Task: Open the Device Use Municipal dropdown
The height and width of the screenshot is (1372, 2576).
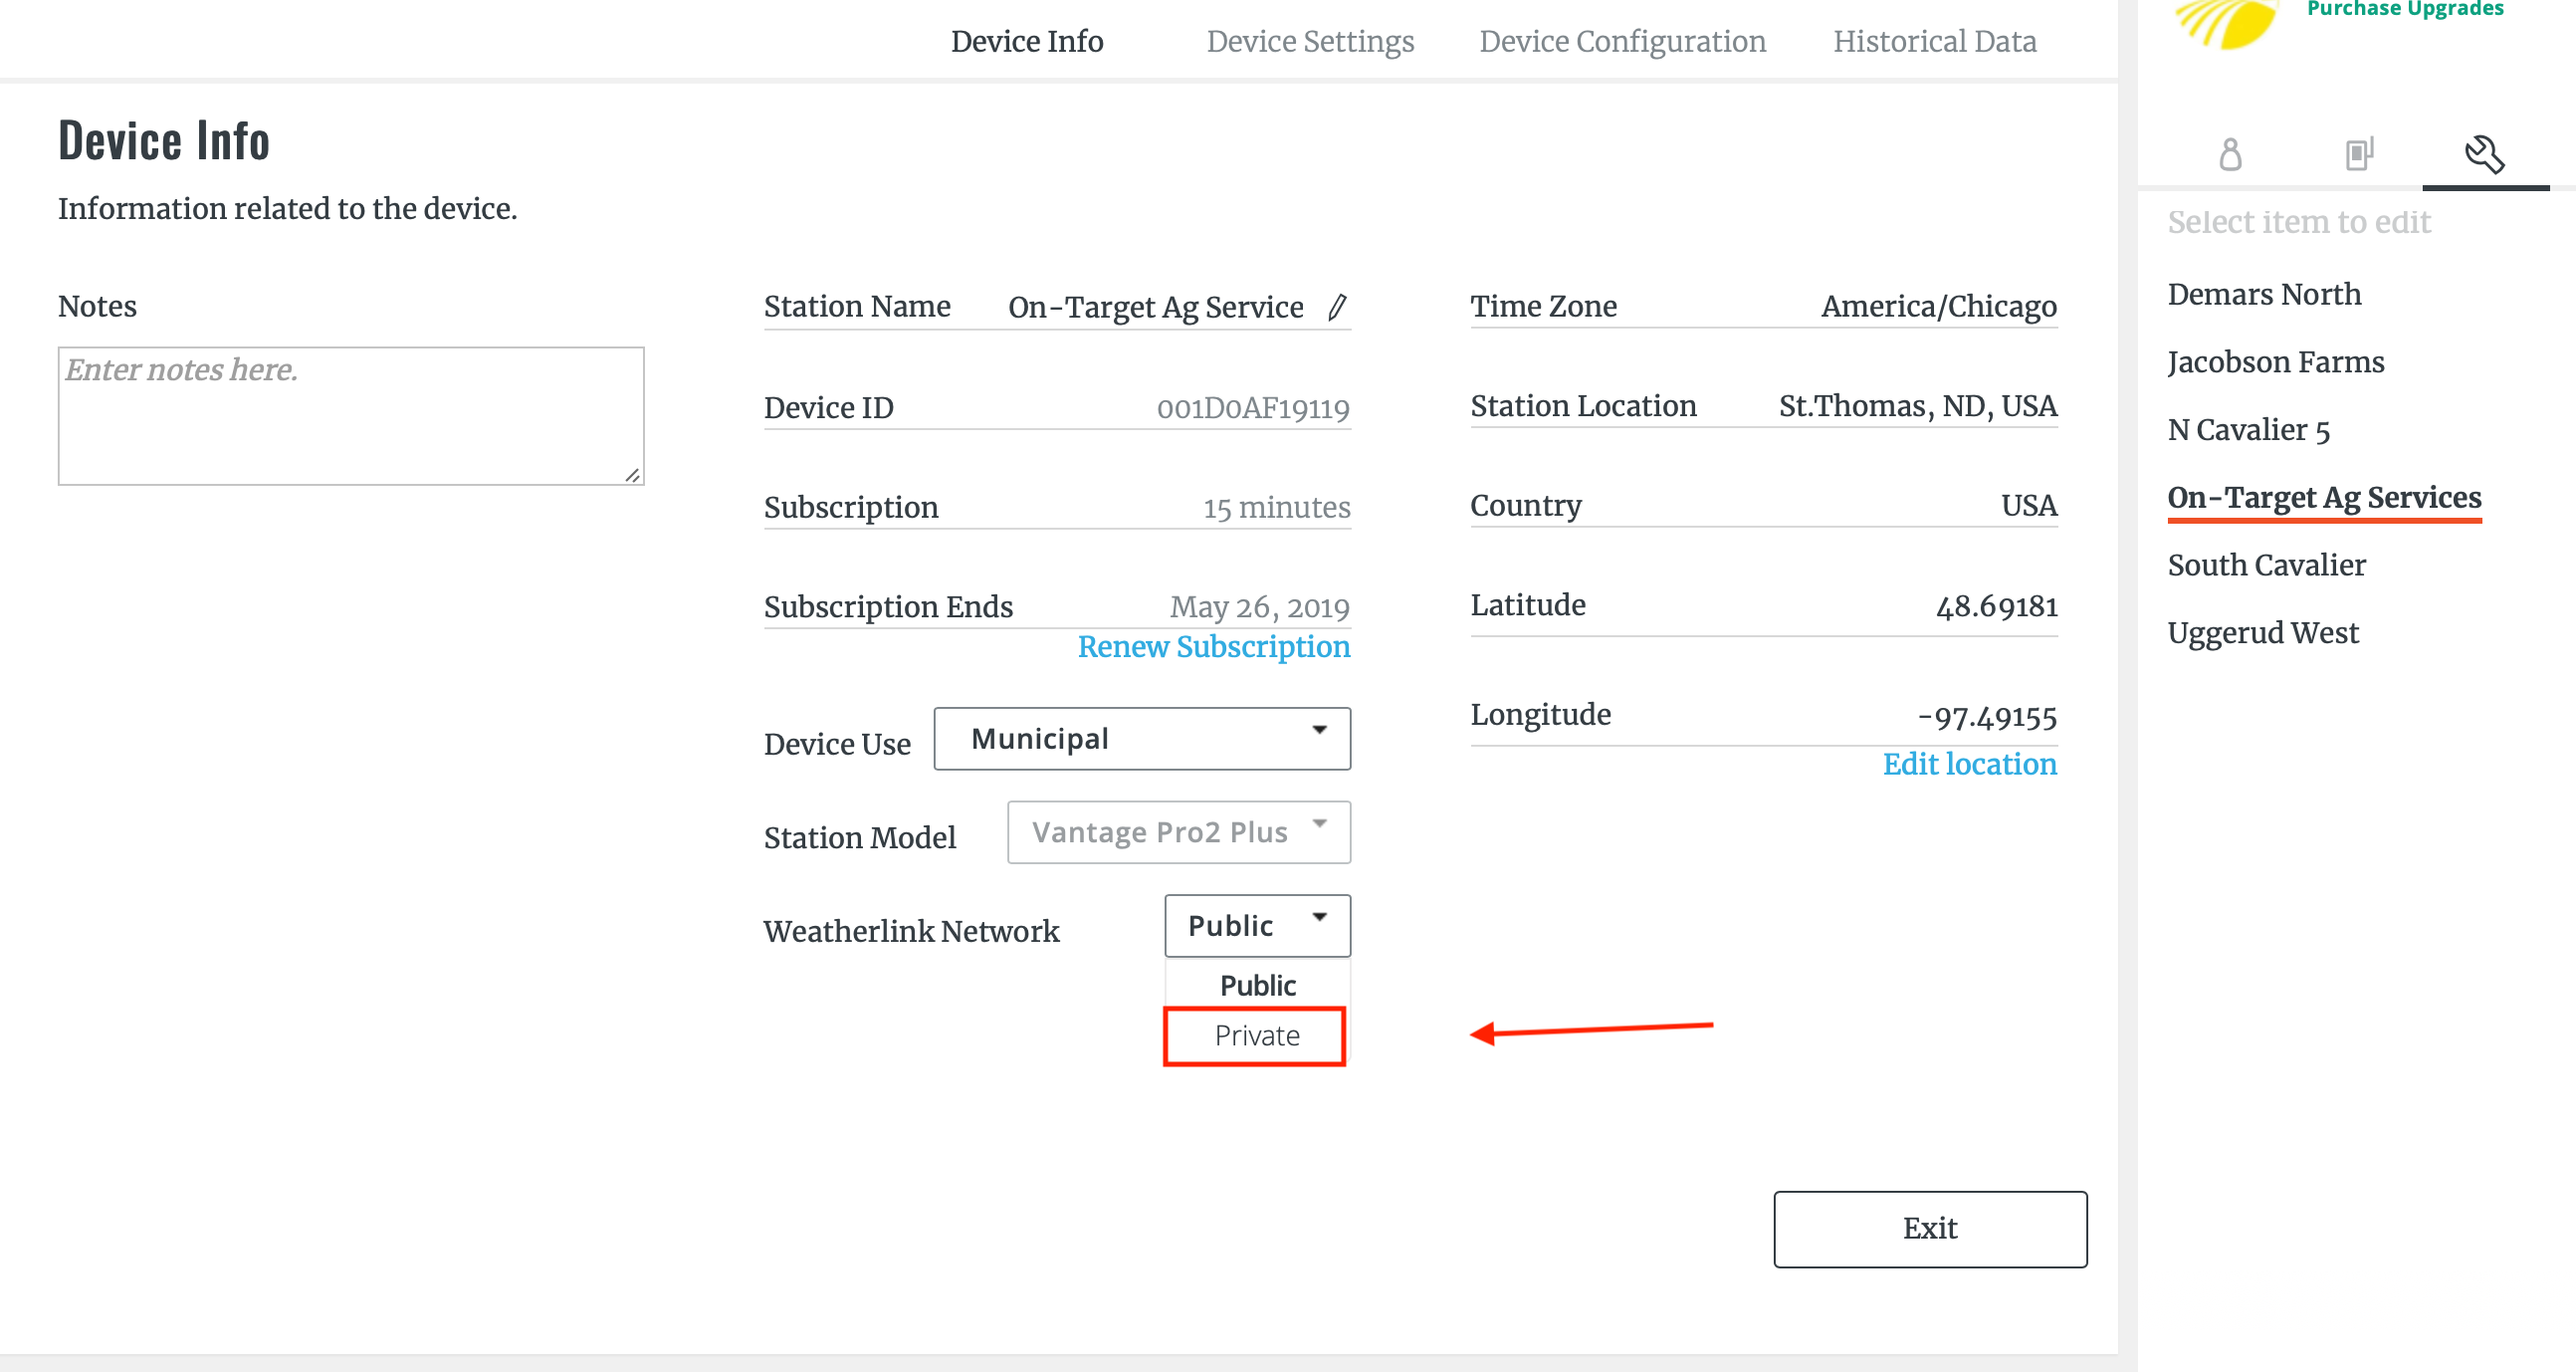Action: (x=1142, y=739)
